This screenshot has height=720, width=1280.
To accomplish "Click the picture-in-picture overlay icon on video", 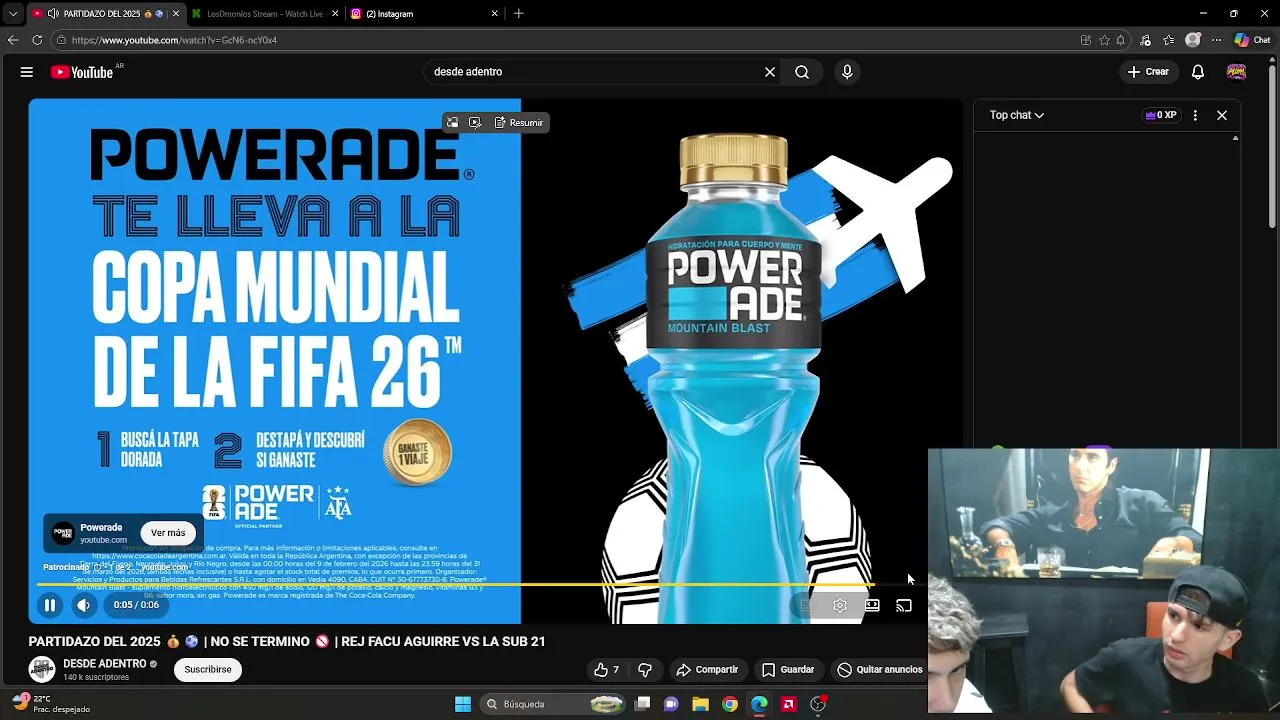I will click(x=452, y=123).
